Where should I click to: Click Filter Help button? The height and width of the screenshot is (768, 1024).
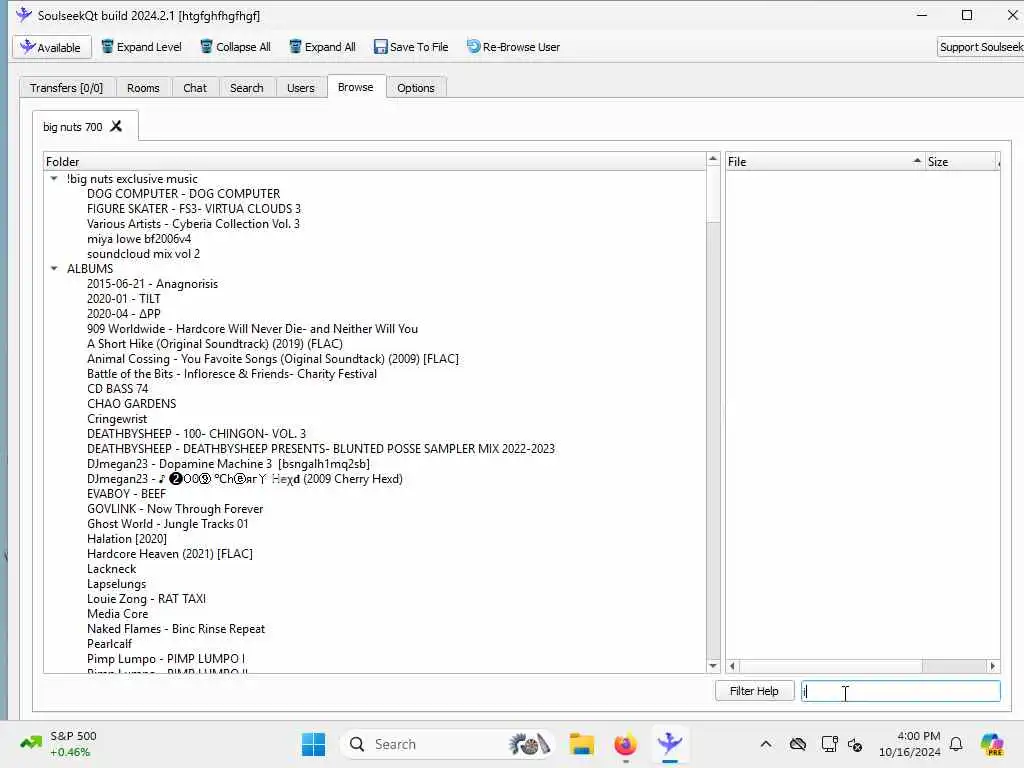click(x=754, y=691)
